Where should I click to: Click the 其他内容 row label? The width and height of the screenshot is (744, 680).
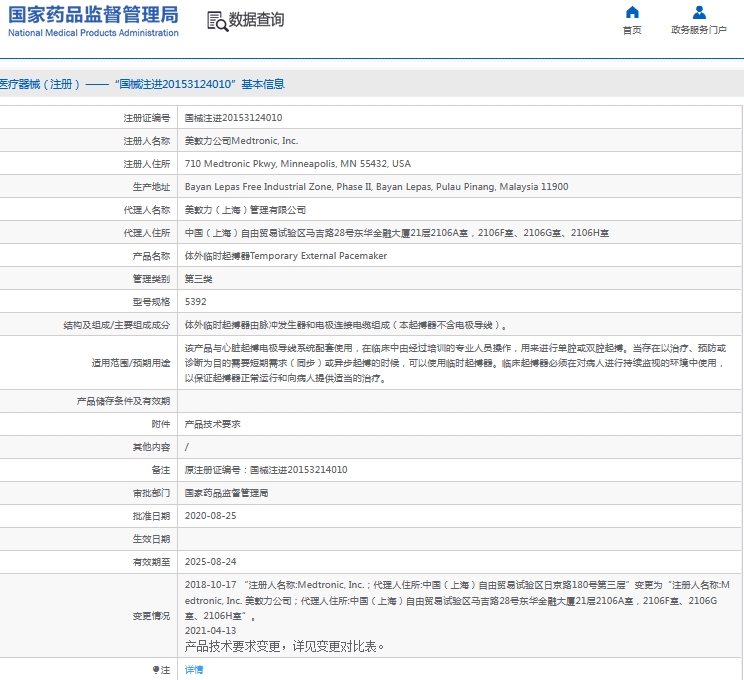click(151, 447)
